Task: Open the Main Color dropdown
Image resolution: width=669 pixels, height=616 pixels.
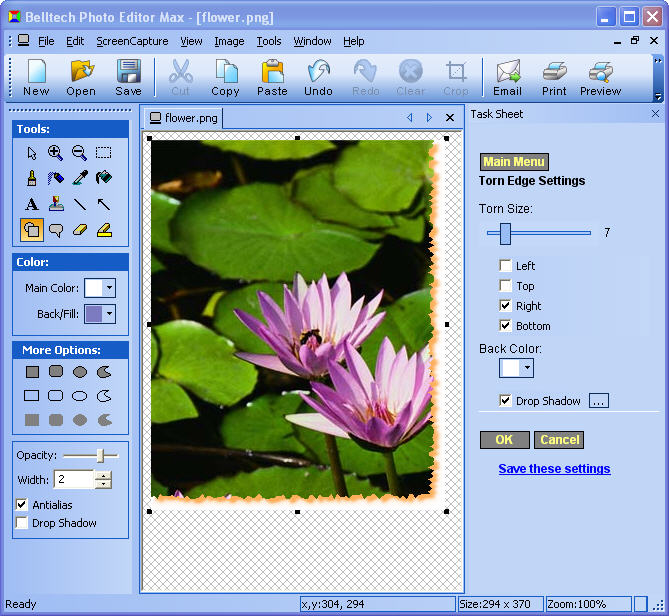Action: [x=109, y=288]
